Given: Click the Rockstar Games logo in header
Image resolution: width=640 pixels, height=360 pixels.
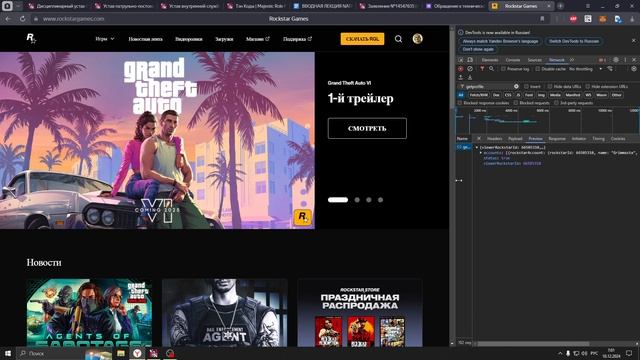Looking at the screenshot, I should tap(31, 38).
